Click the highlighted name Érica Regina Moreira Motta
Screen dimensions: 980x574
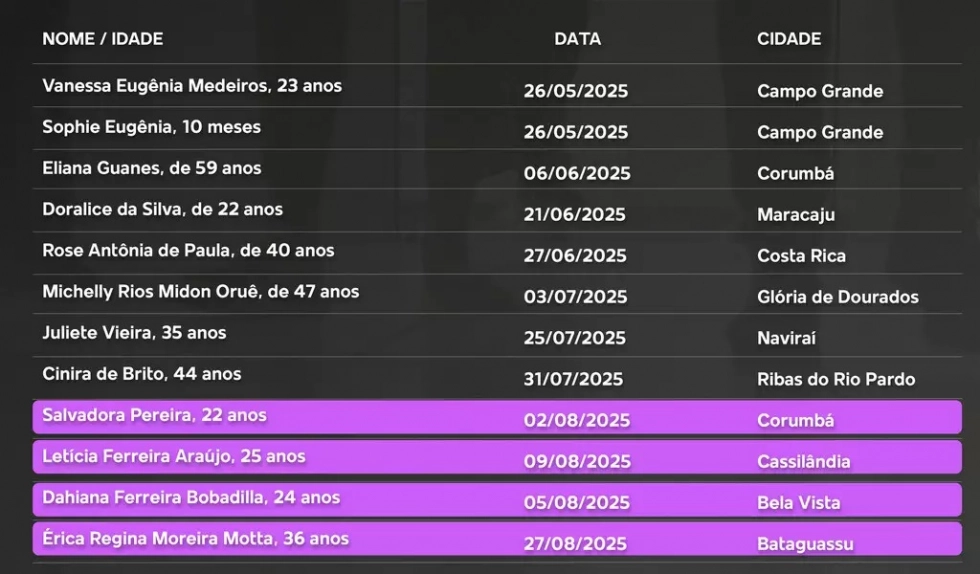coord(195,538)
